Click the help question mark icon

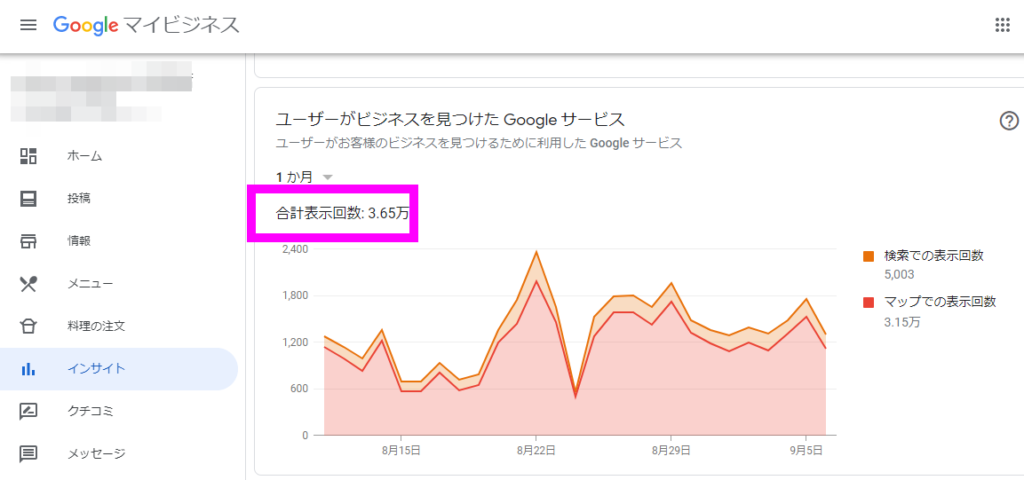1009,121
